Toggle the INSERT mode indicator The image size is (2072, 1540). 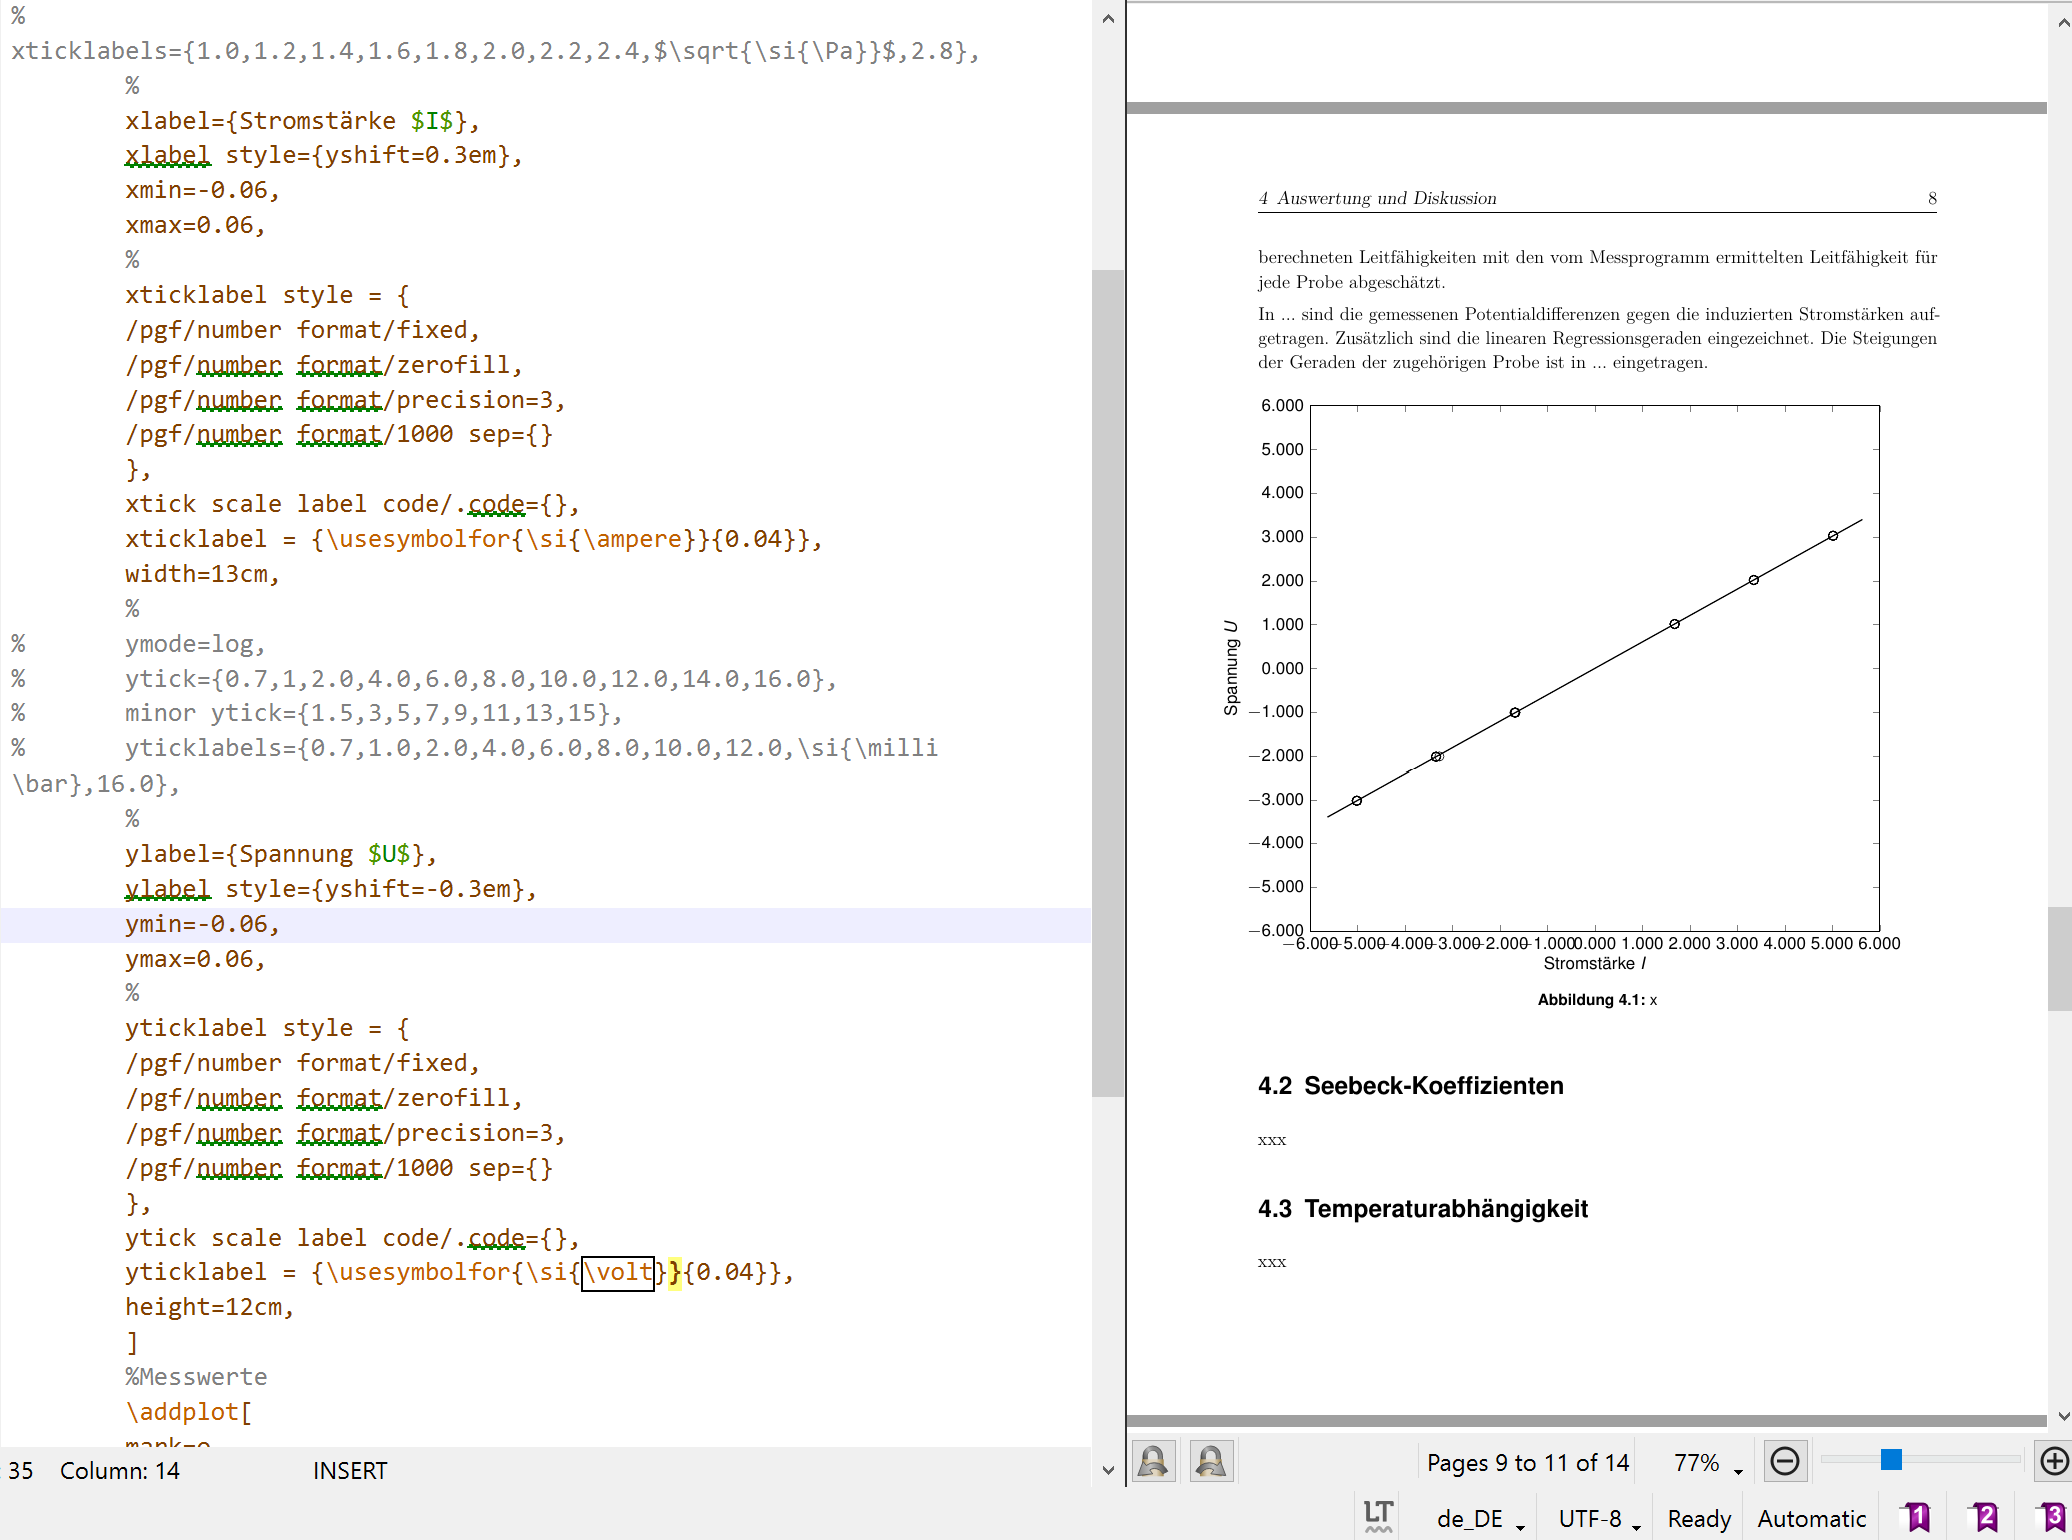(x=349, y=1471)
